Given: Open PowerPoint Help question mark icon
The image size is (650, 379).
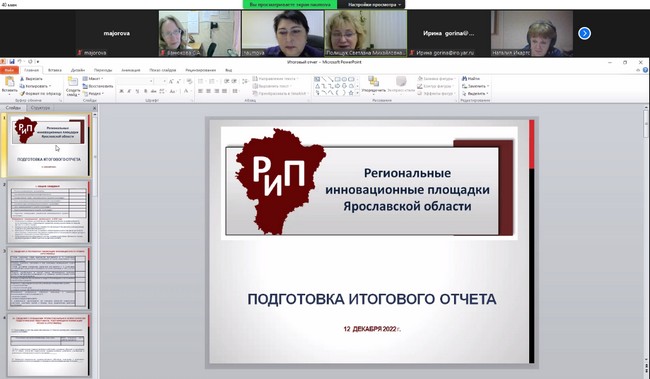Looking at the screenshot, I should pos(645,70).
